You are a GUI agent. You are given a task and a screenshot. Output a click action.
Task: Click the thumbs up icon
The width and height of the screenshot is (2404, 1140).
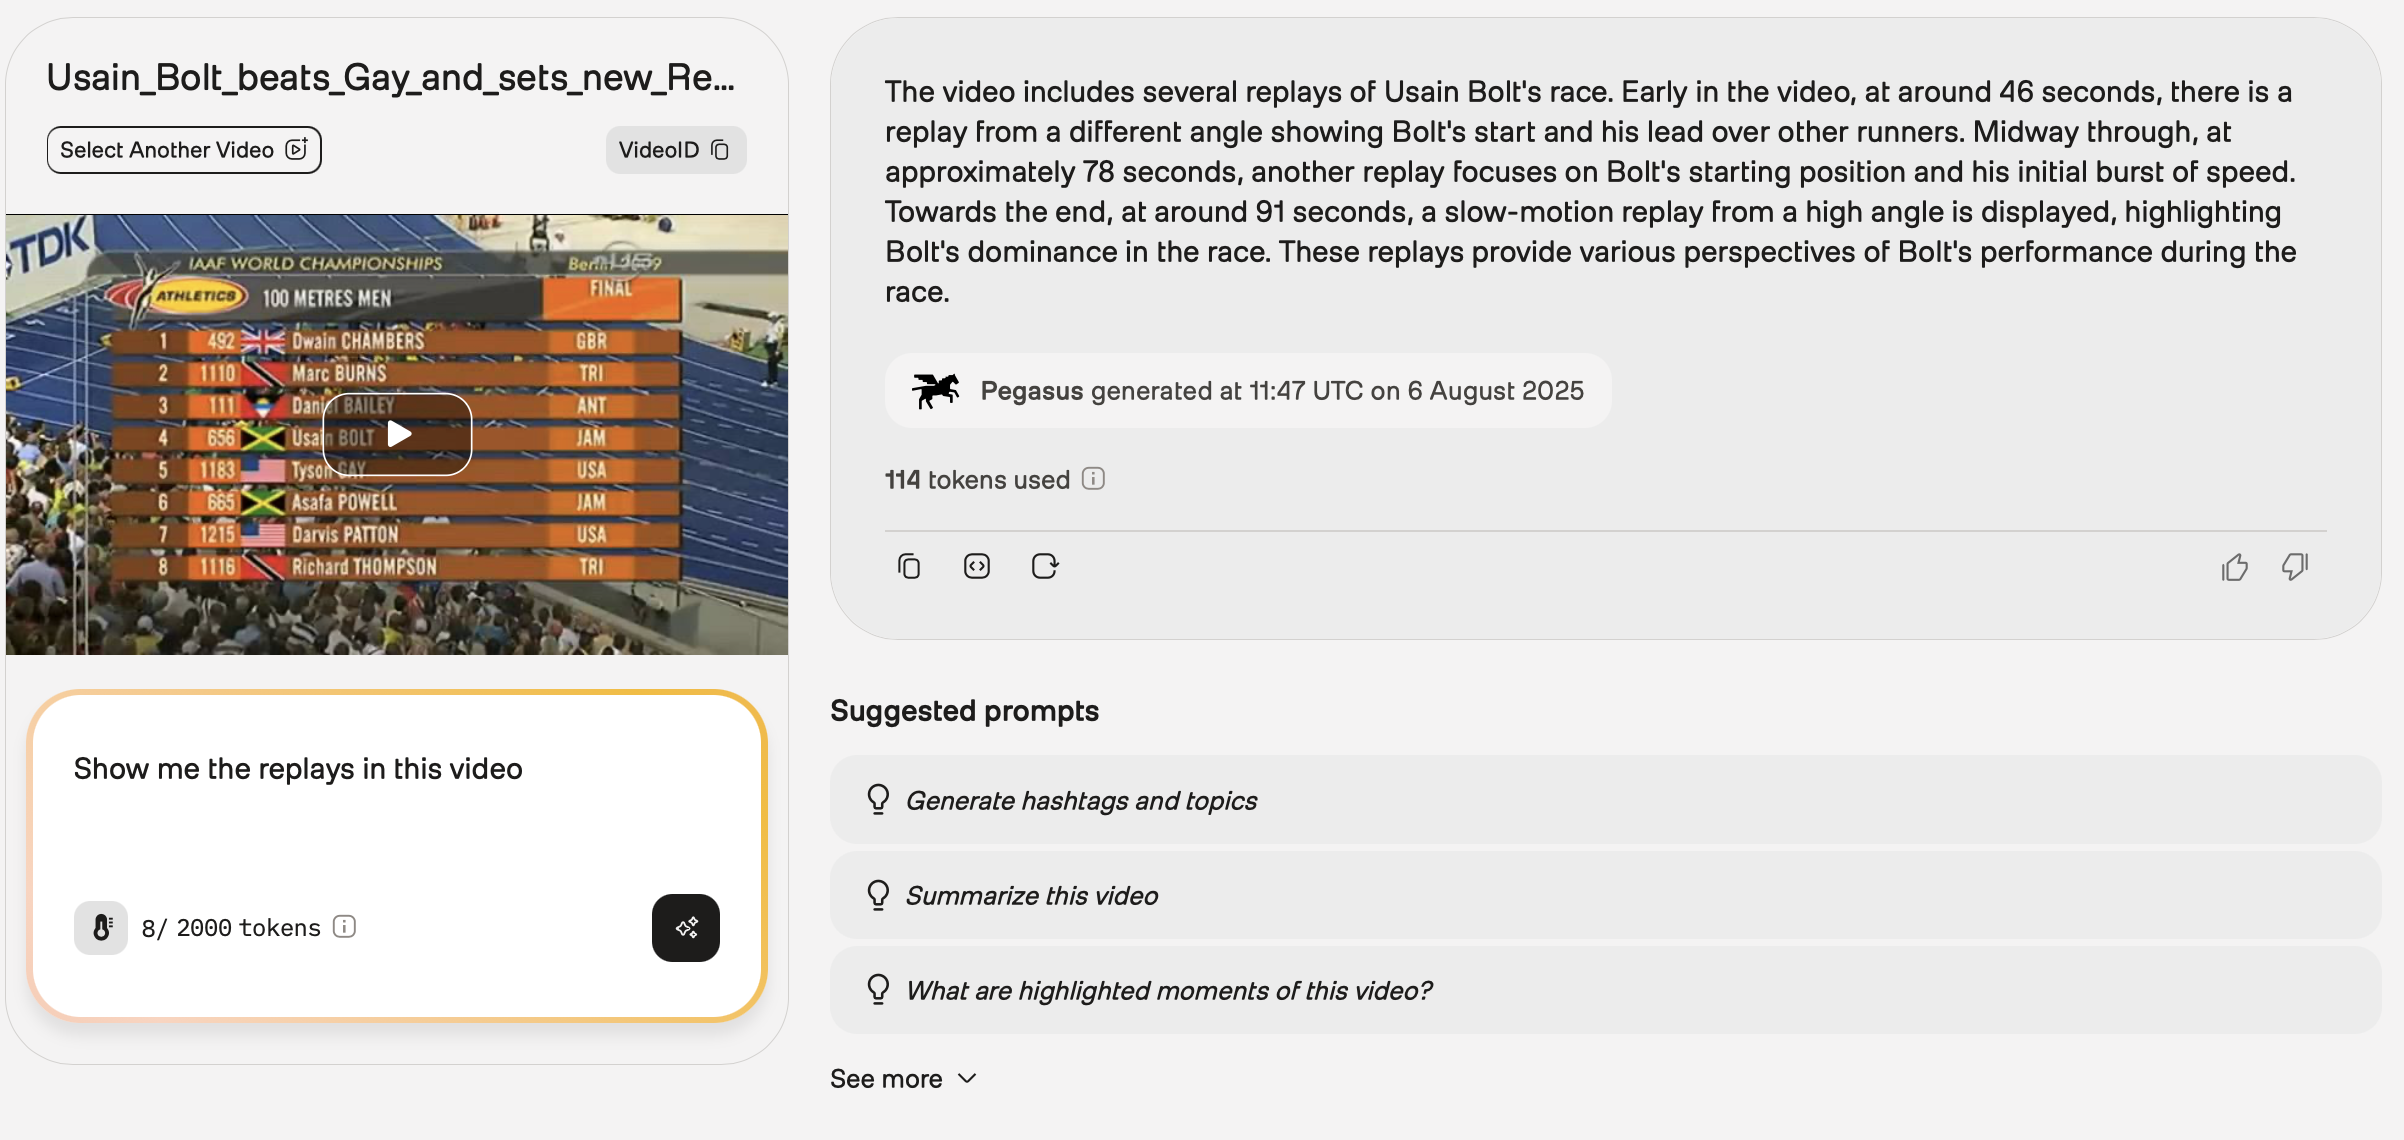[2234, 567]
